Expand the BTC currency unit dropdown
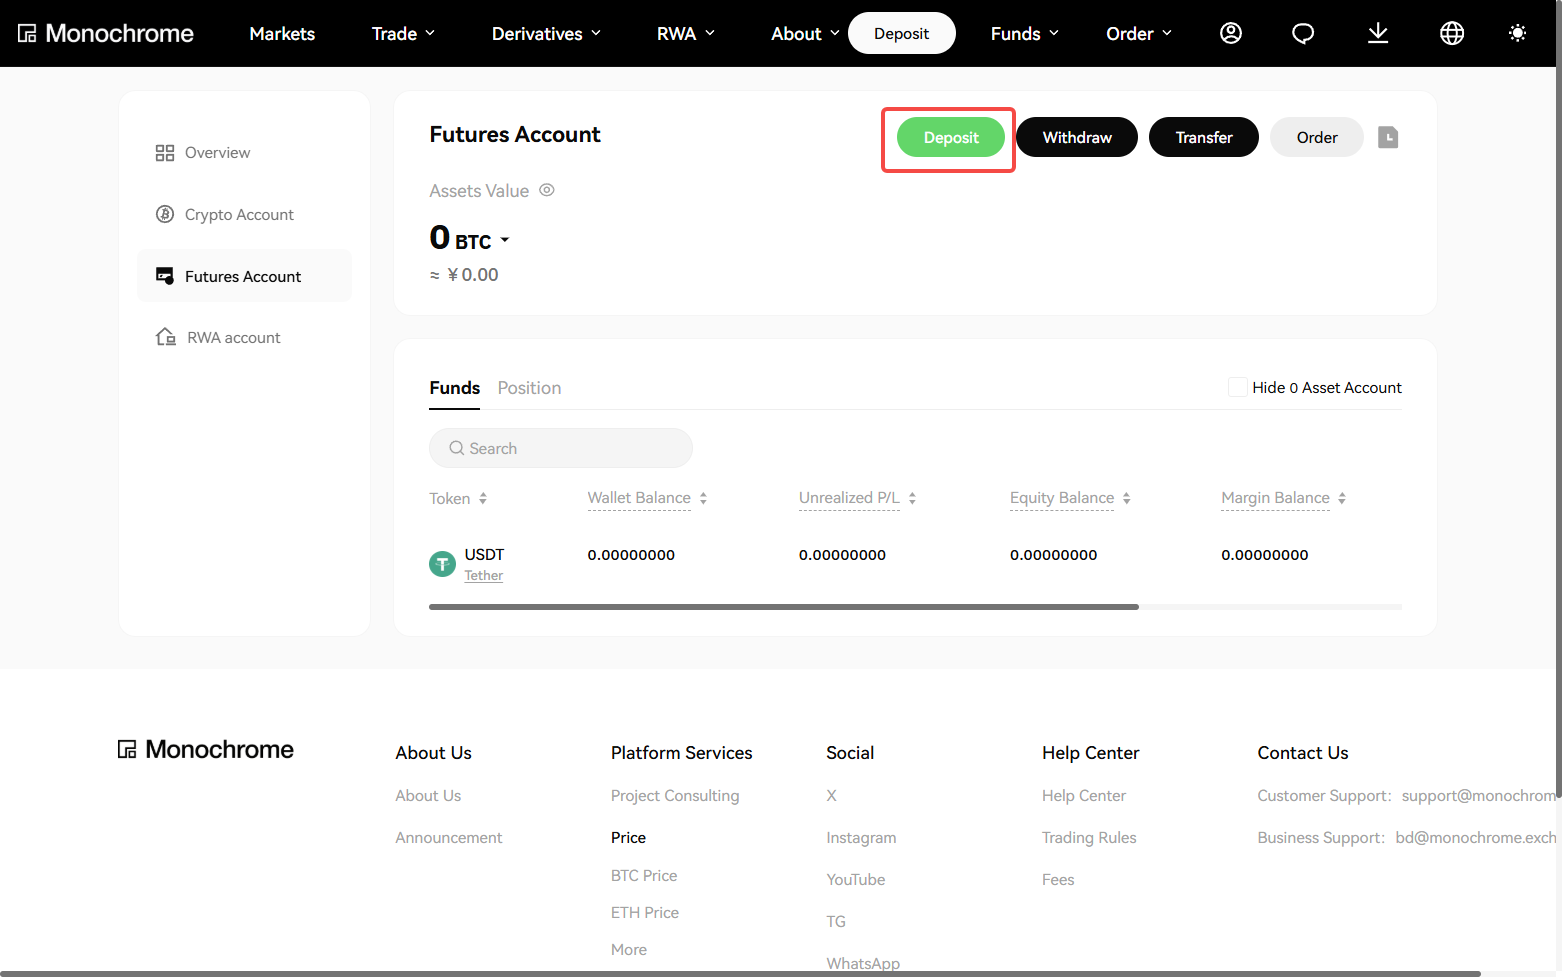Image resolution: width=1562 pixels, height=977 pixels. point(505,240)
